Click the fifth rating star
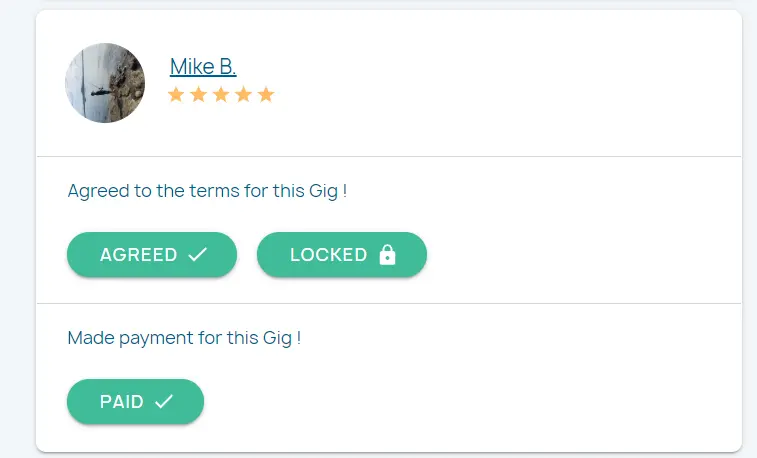757x458 pixels. pos(265,95)
